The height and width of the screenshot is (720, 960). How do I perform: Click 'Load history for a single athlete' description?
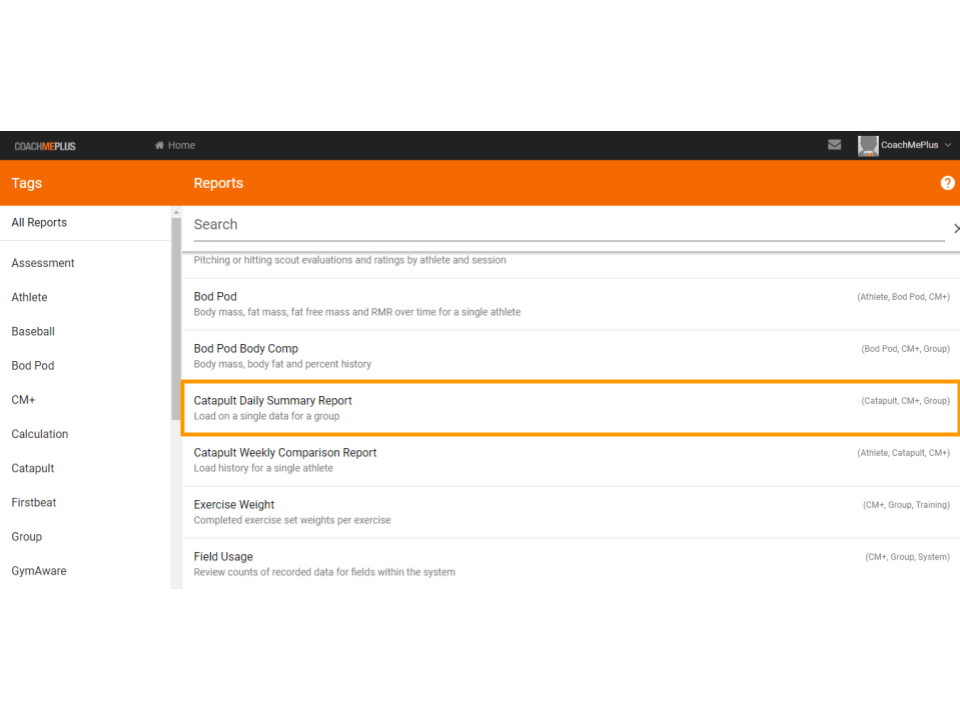[x=263, y=468]
